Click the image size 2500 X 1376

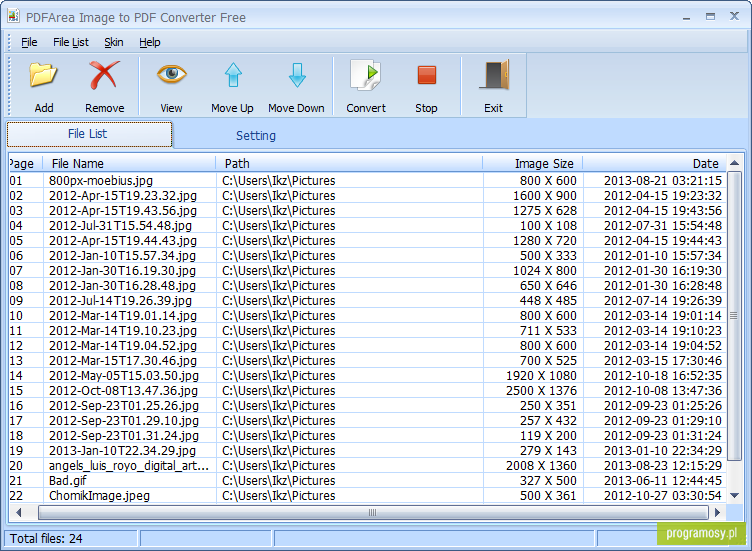pos(541,391)
